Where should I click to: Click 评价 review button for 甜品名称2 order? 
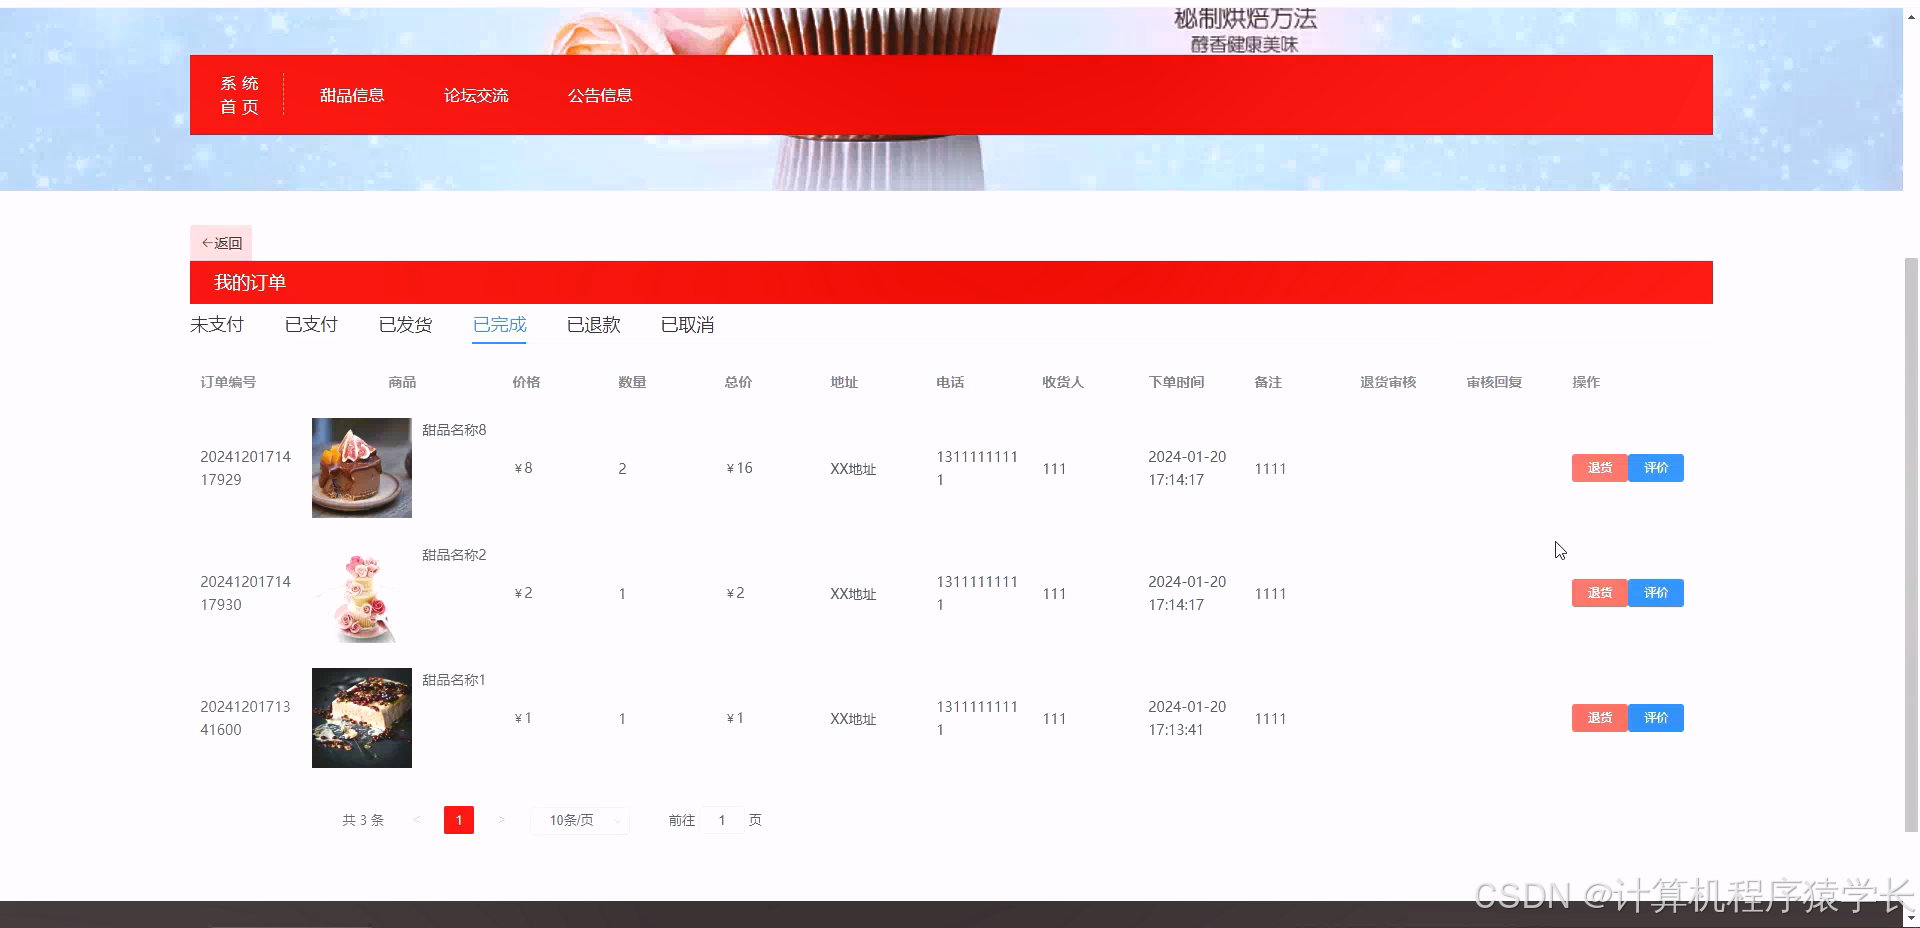click(1655, 593)
